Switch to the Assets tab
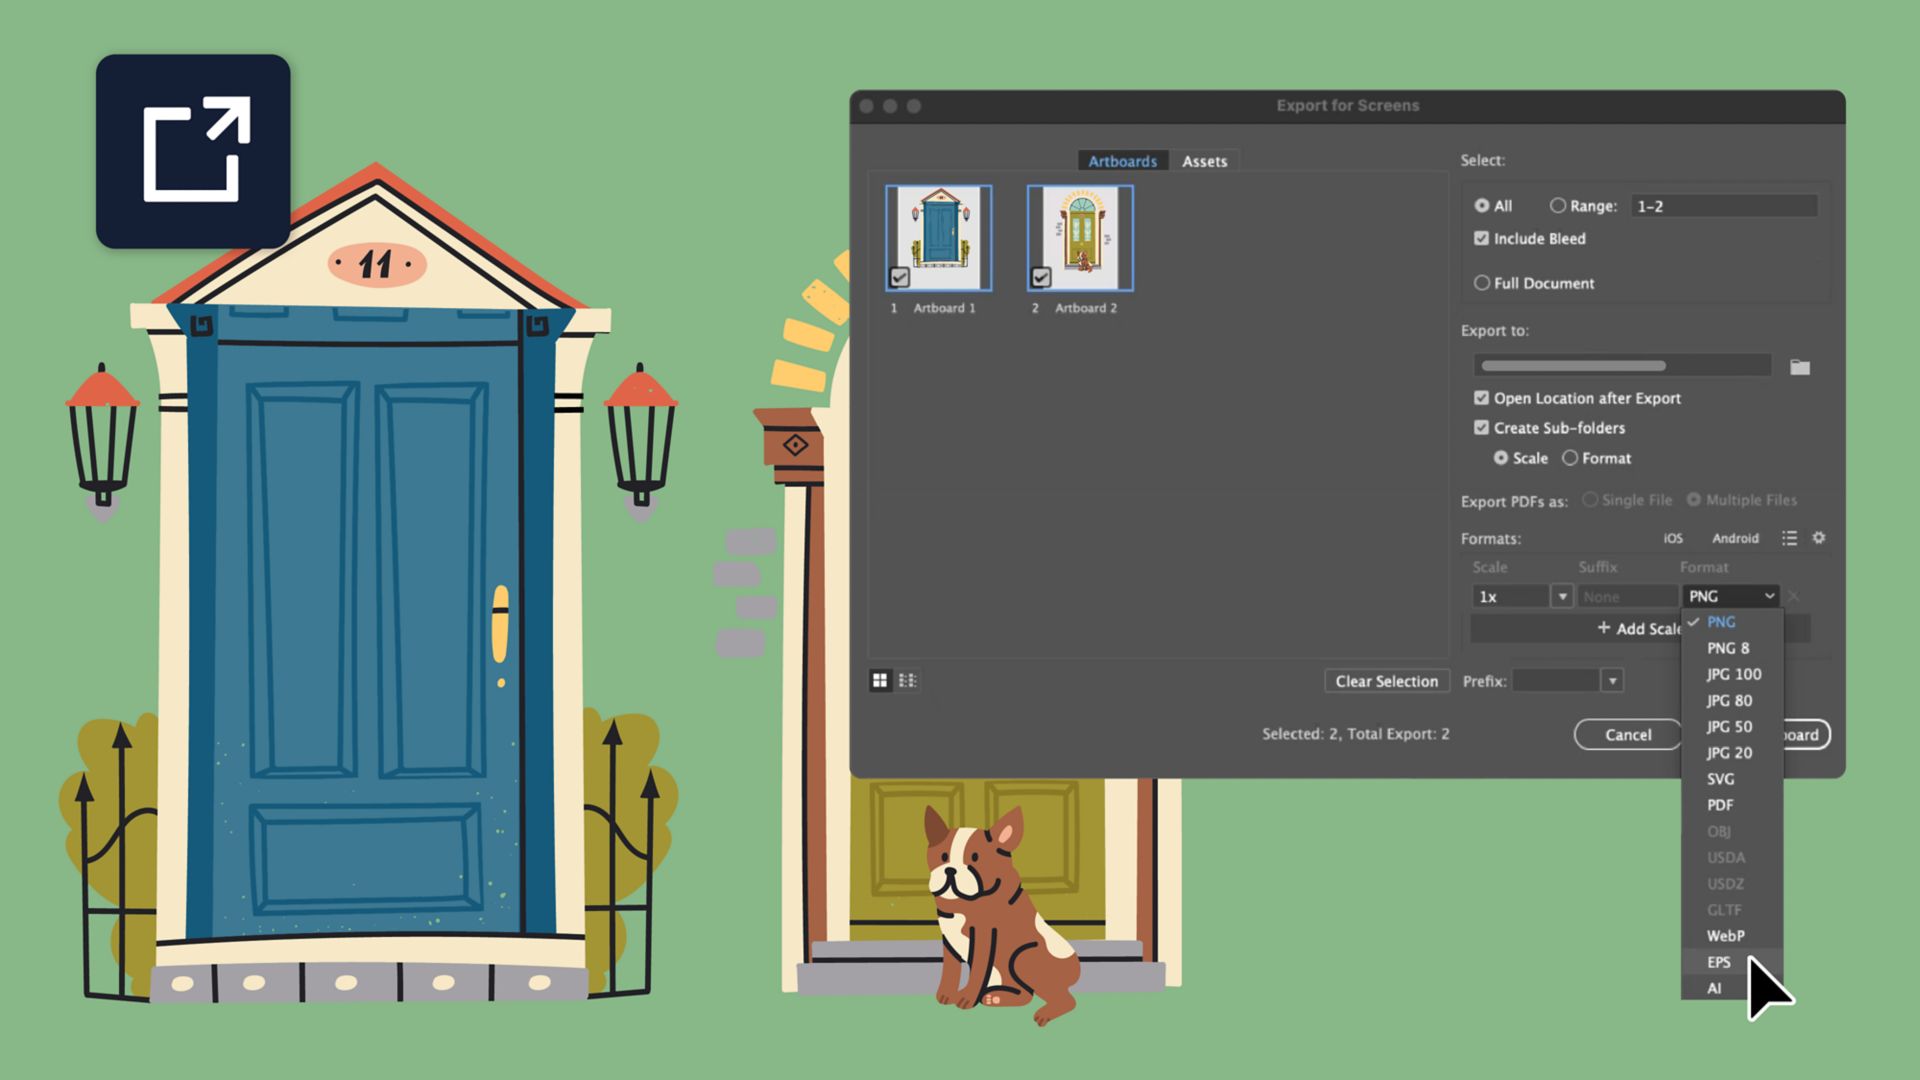This screenshot has width=1920, height=1080. (1203, 160)
